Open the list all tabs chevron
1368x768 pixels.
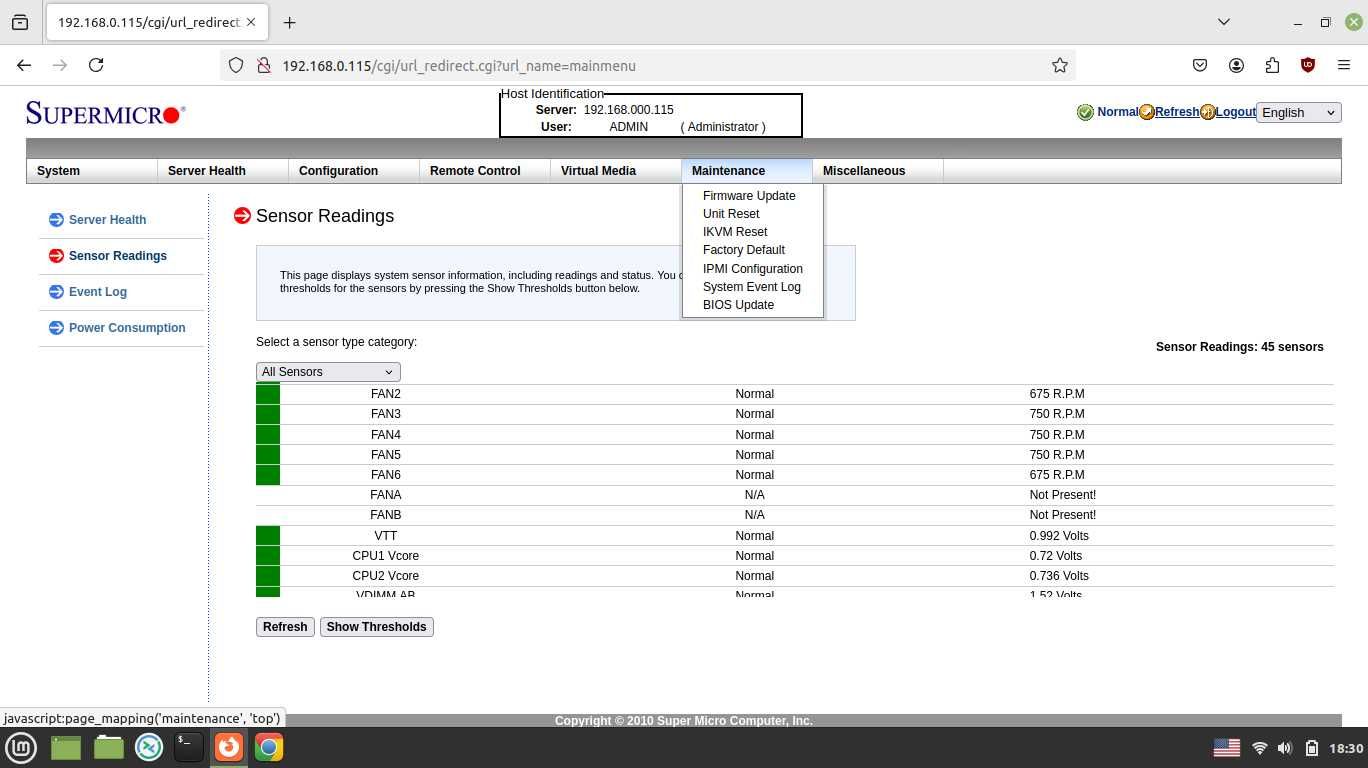(1223, 22)
